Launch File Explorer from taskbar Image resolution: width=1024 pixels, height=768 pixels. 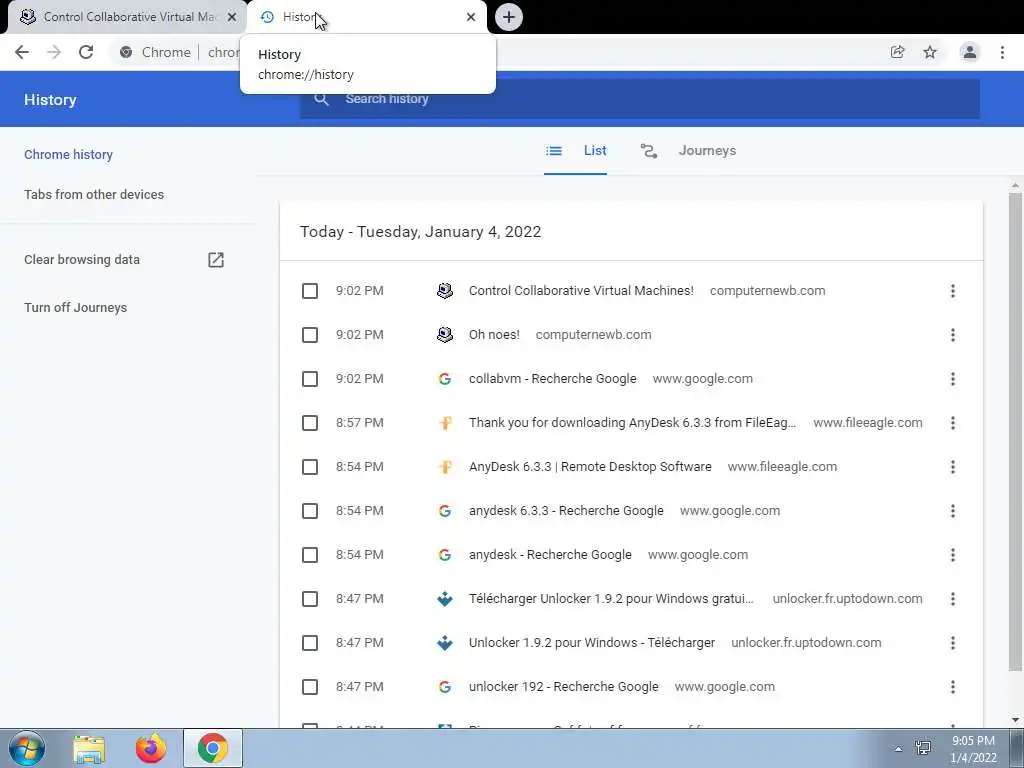[x=89, y=748]
